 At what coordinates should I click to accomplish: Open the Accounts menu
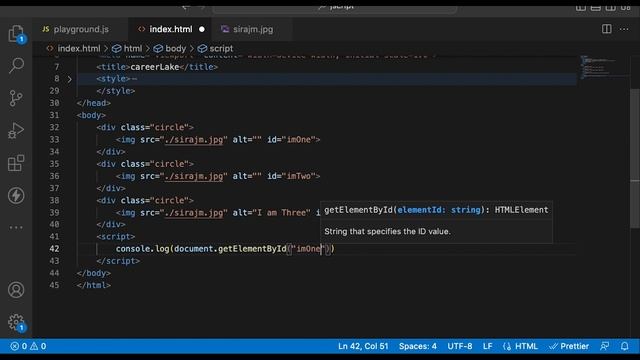pos(16,290)
